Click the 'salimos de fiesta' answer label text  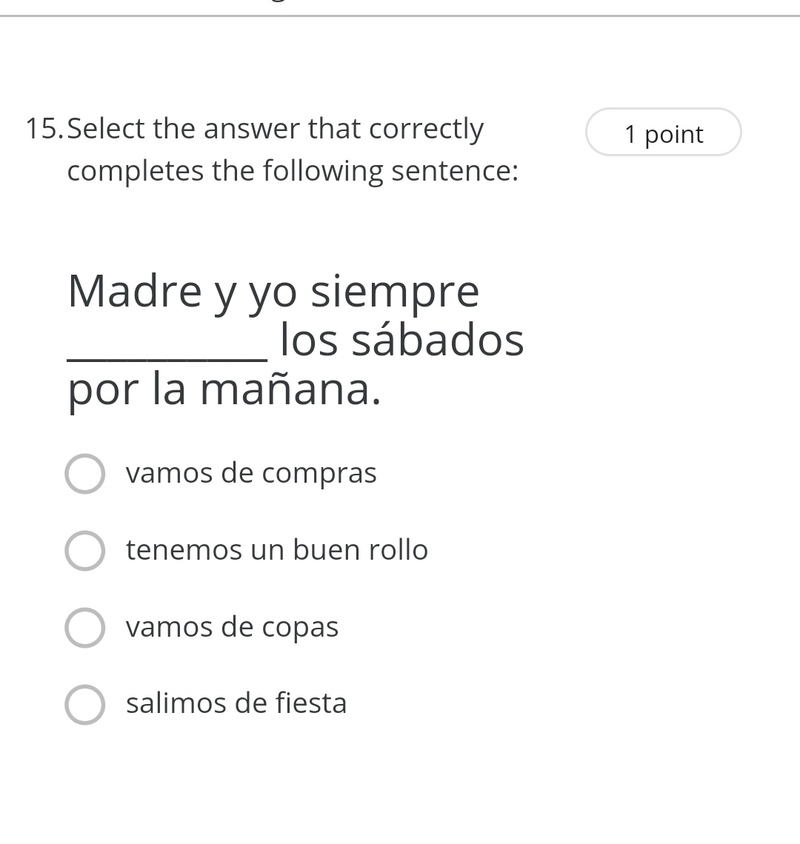236,703
